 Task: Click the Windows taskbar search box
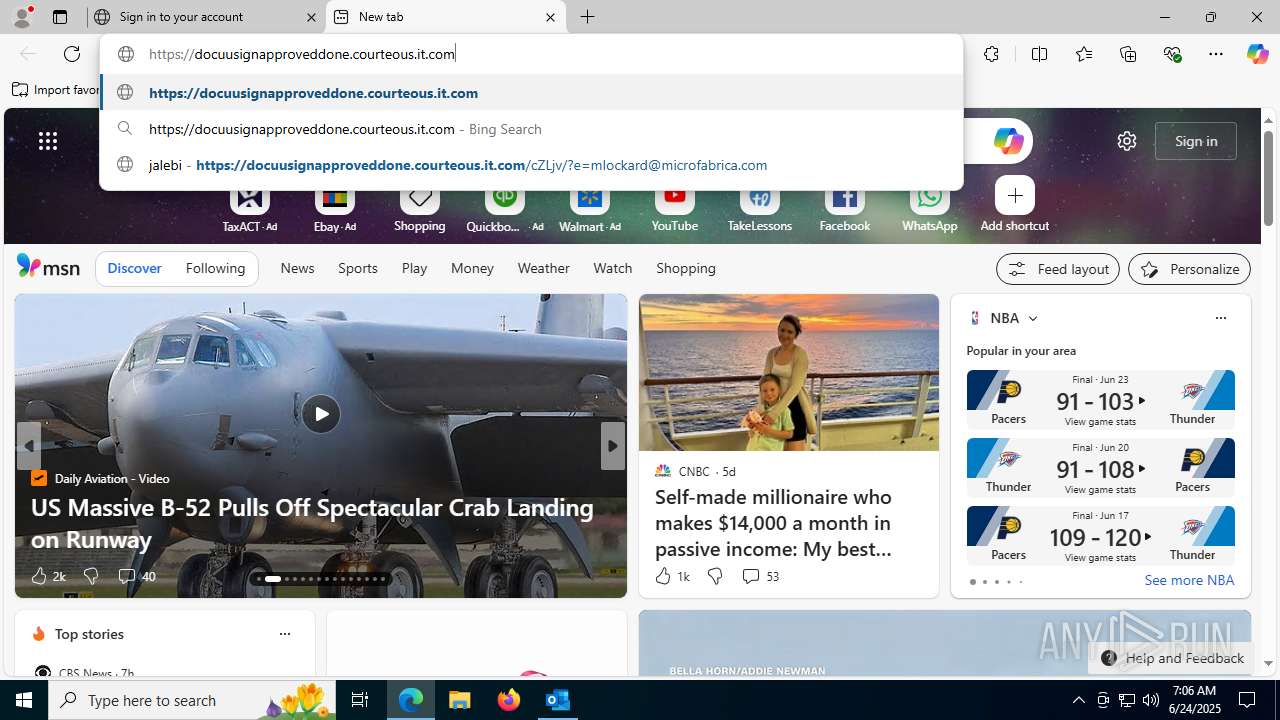[x=192, y=700]
